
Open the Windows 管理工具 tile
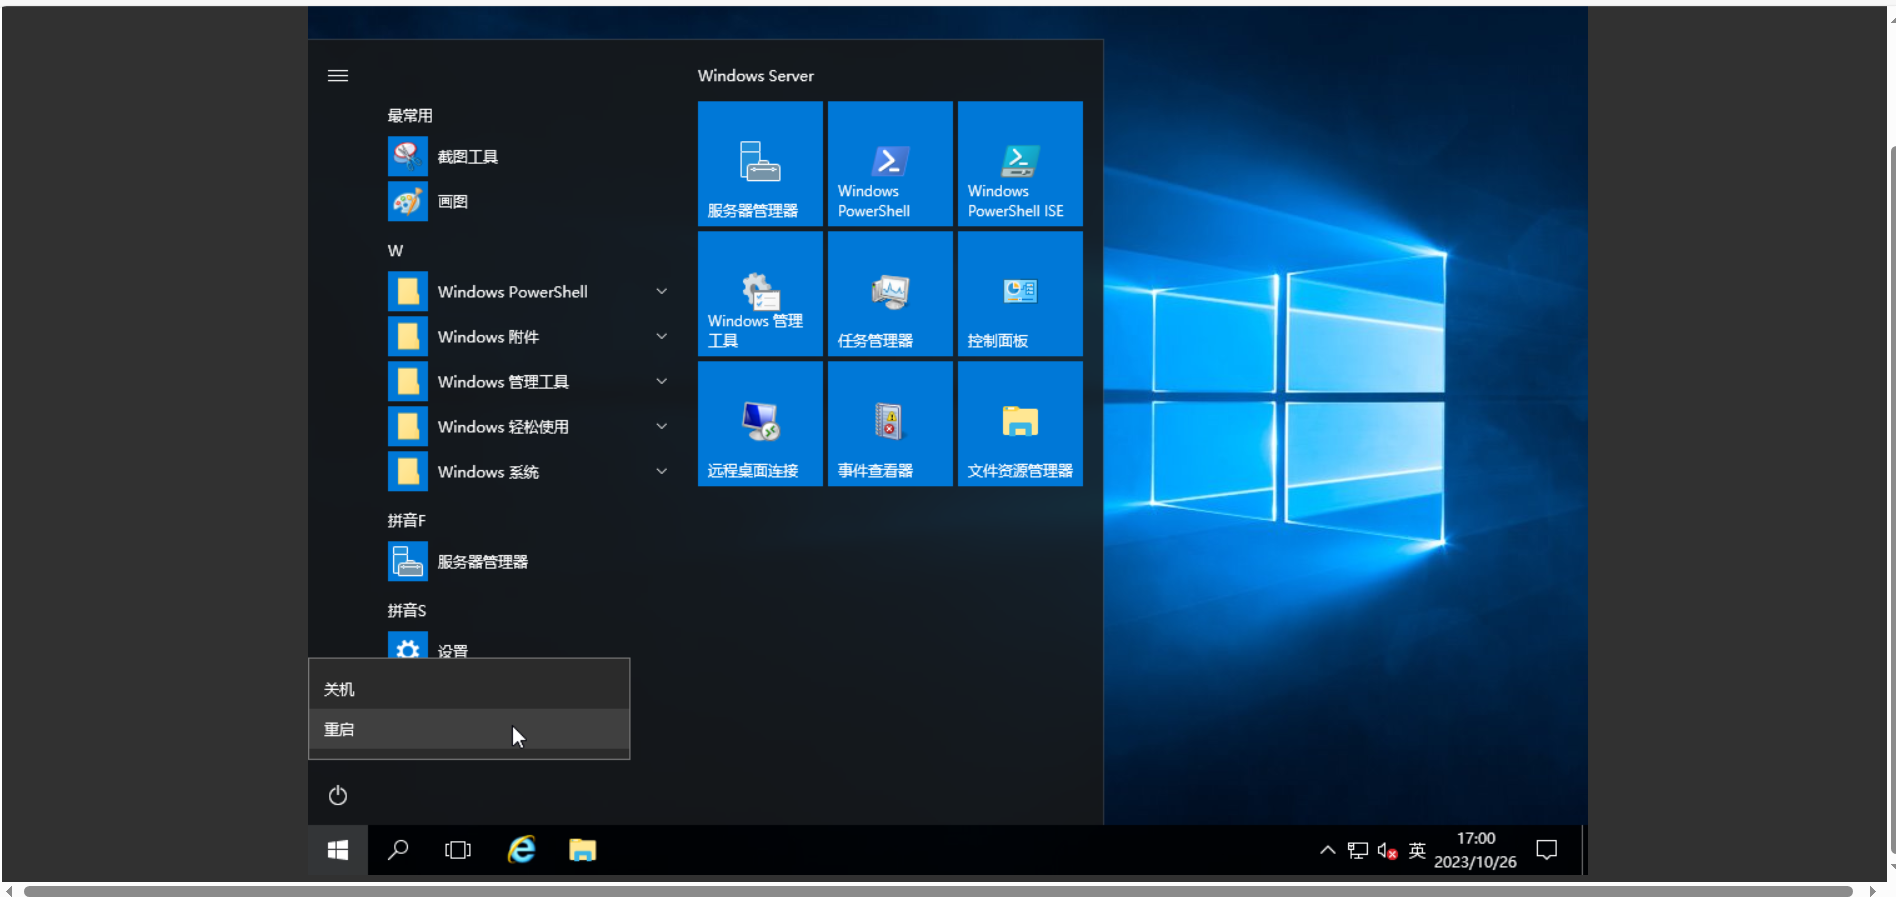(760, 293)
